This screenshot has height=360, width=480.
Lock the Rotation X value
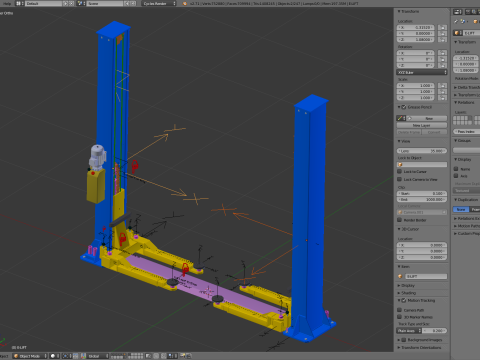point(442,53)
